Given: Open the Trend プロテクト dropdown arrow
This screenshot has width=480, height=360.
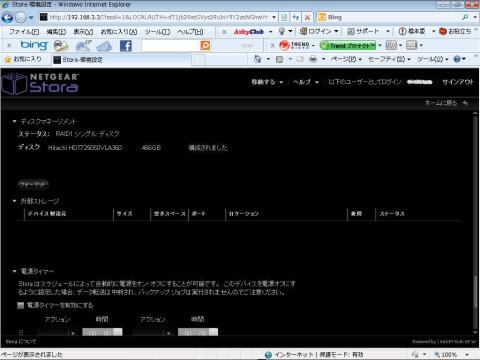Looking at the screenshot, I should (x=380, y=45).
